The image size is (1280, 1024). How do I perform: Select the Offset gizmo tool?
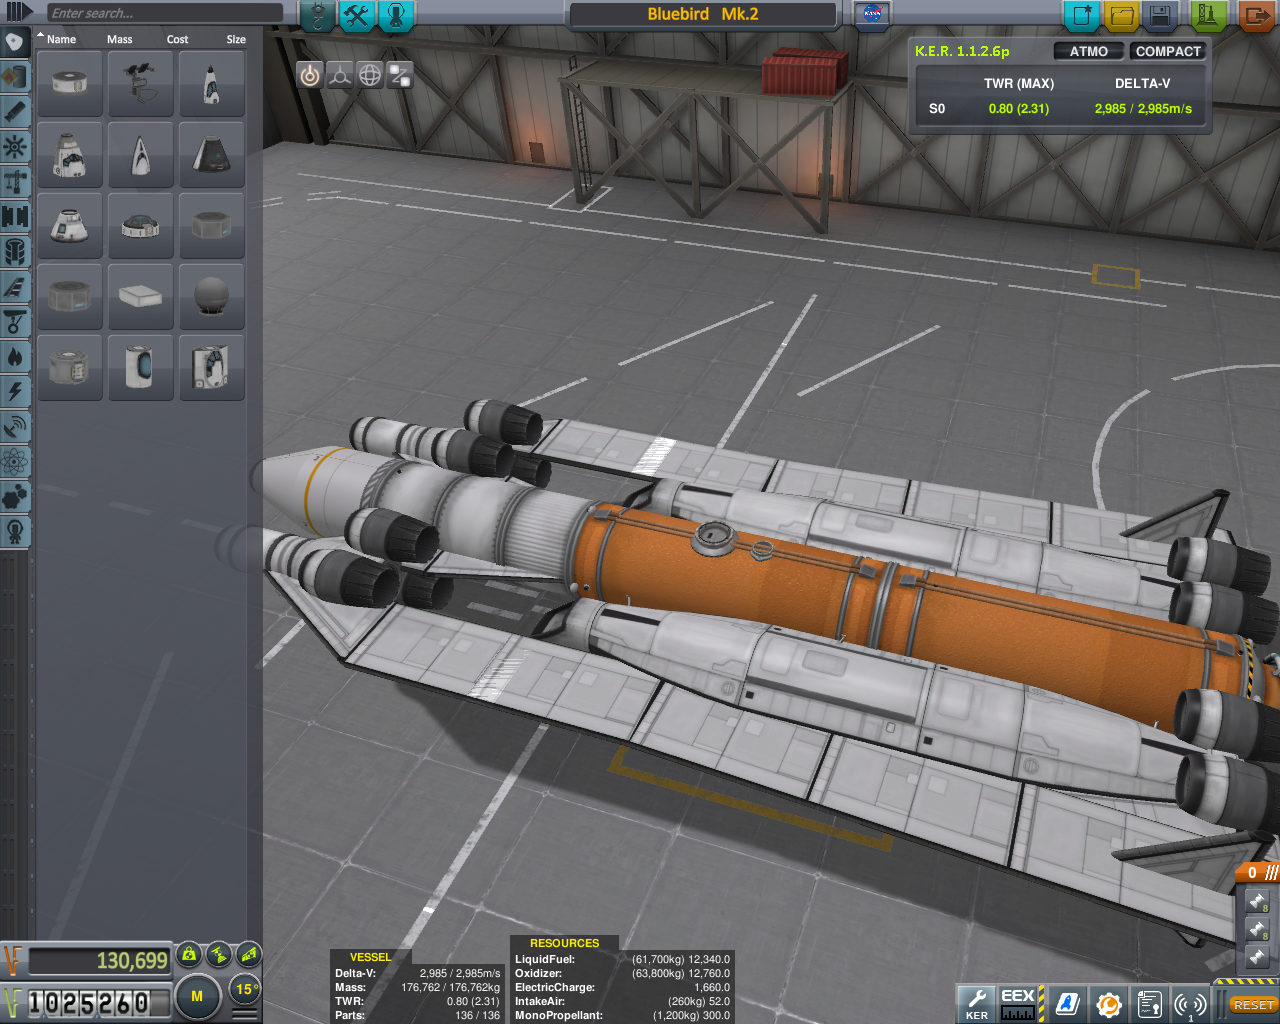point(340,75)
